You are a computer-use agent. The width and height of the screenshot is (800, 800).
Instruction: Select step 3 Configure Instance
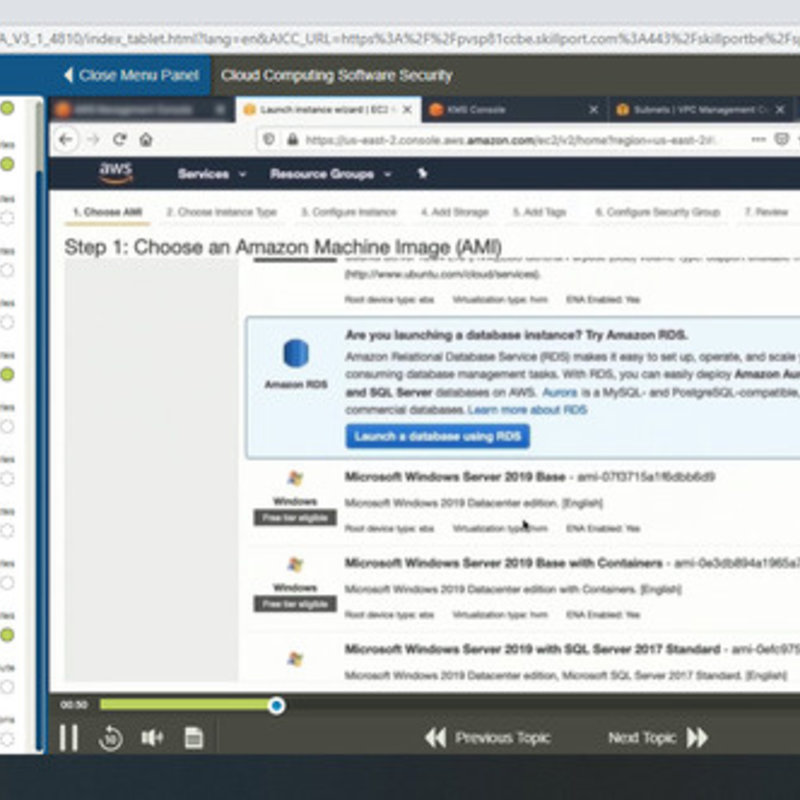coord(348,212)
